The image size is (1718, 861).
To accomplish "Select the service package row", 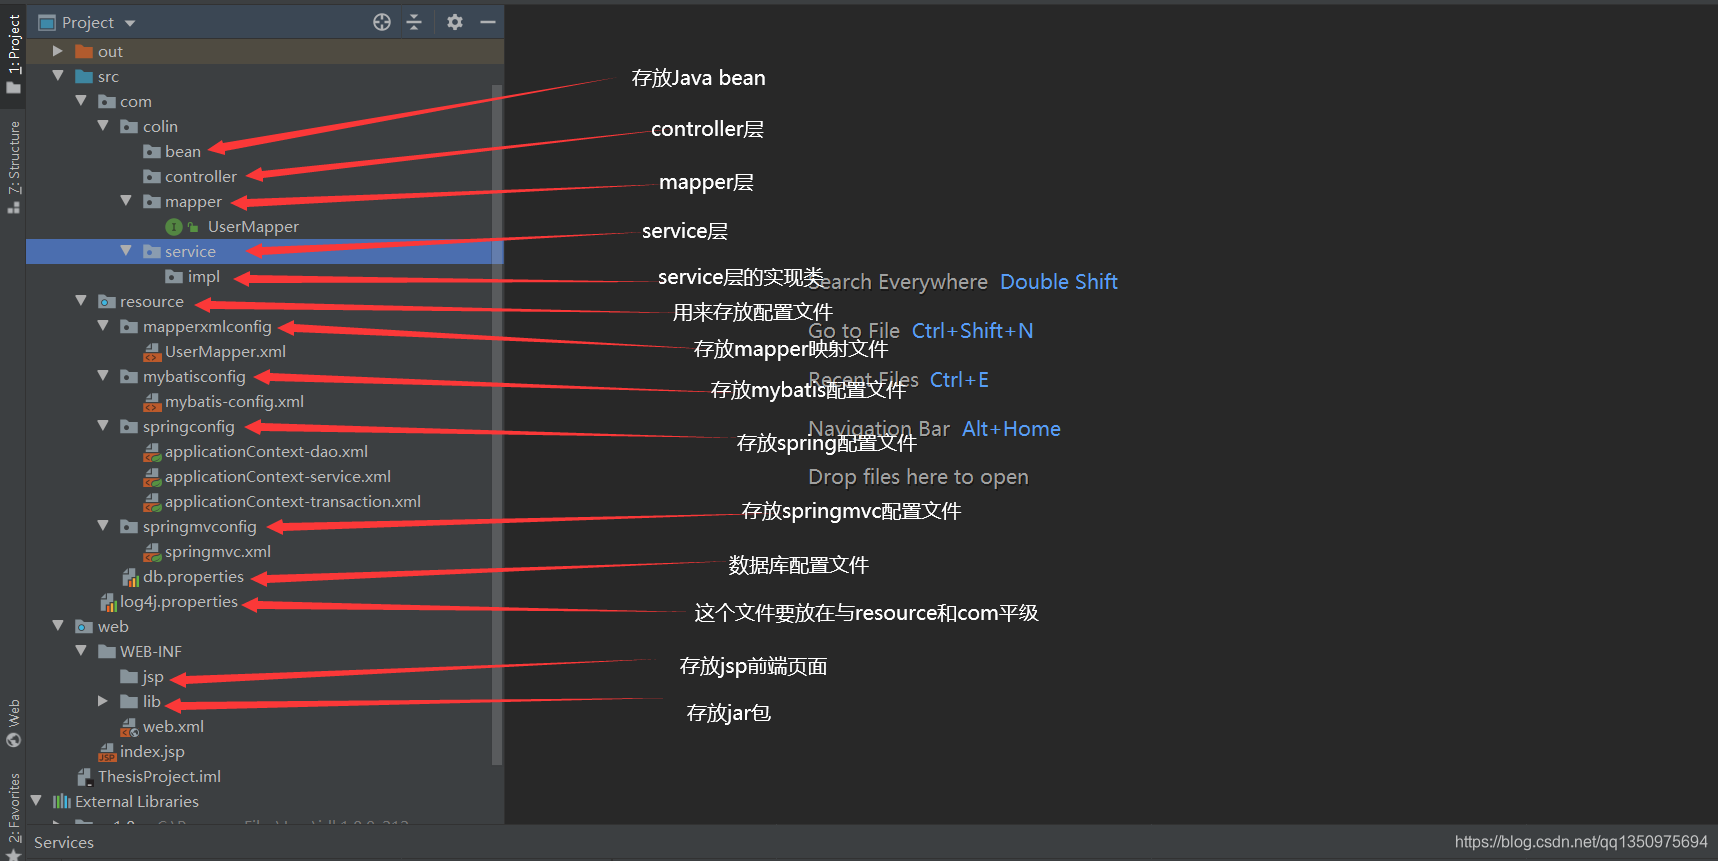I will (x=264, y=251).
